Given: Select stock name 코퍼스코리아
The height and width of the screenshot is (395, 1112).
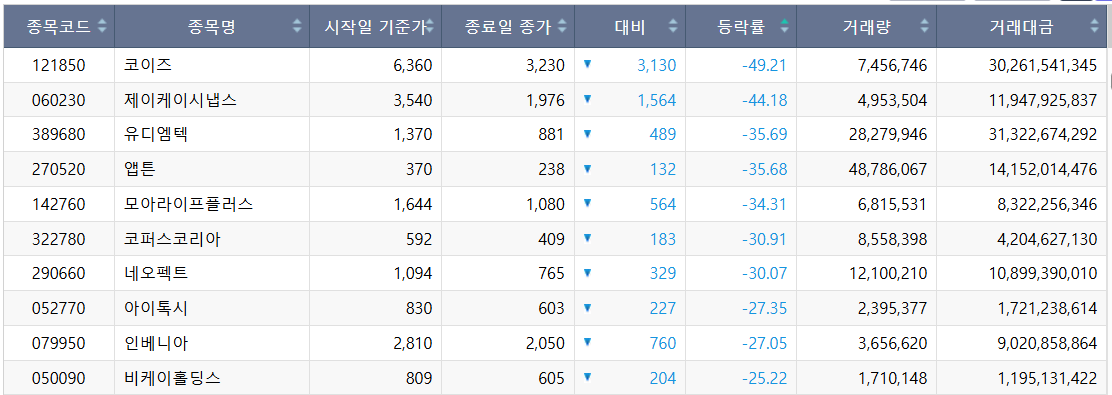Looking at the screenshot, I should [x=172, y=239].
